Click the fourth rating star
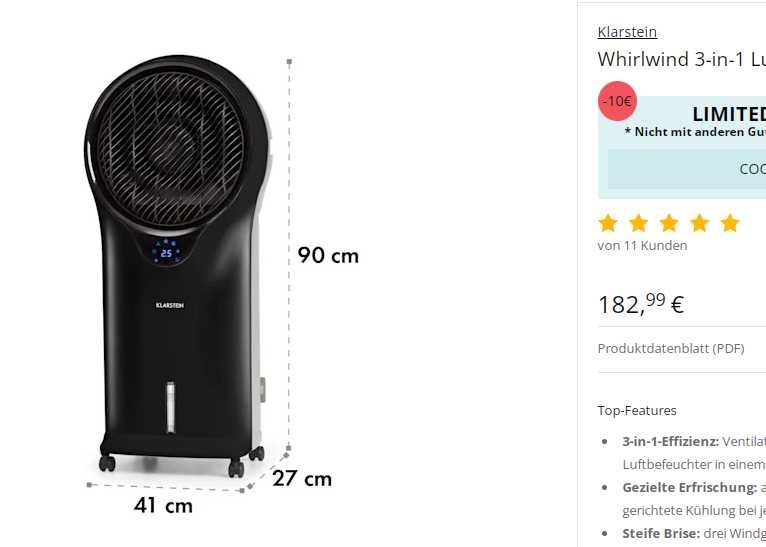Viewport: 766px width, 547px height. click(x=700, y=223)
